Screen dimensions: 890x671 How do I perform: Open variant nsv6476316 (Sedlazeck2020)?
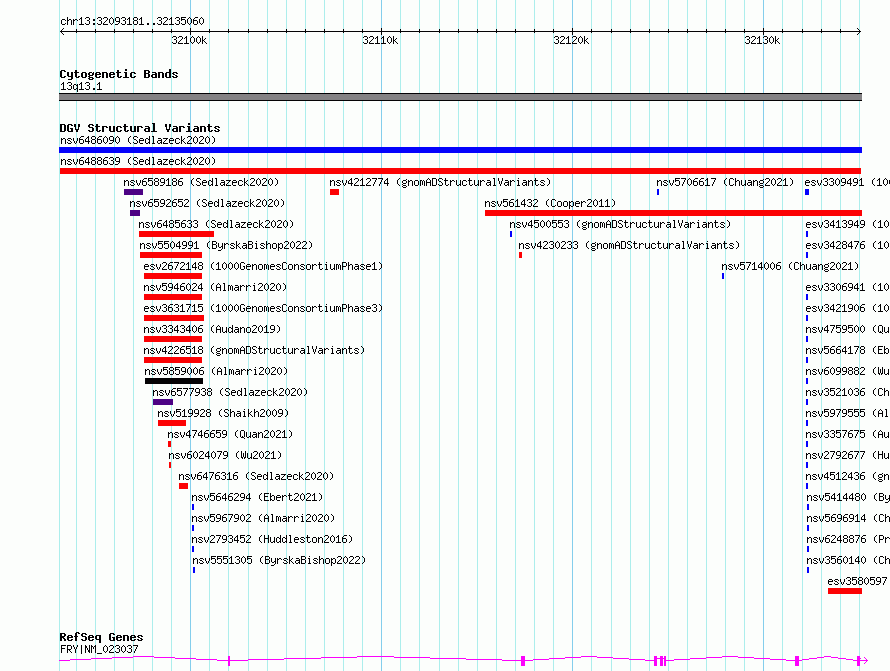(x=256, y=476)
